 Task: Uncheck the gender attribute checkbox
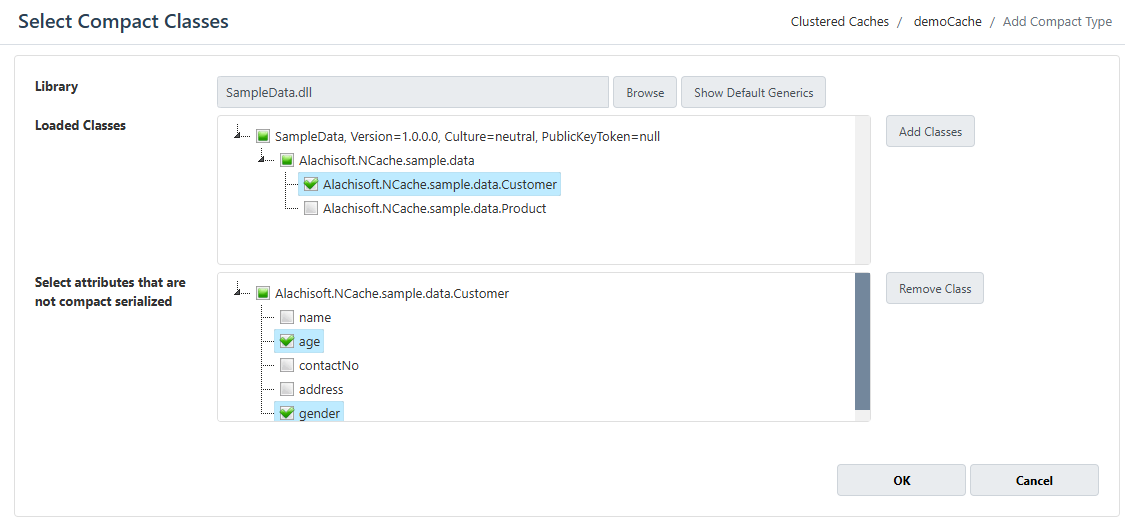[287, 413]
